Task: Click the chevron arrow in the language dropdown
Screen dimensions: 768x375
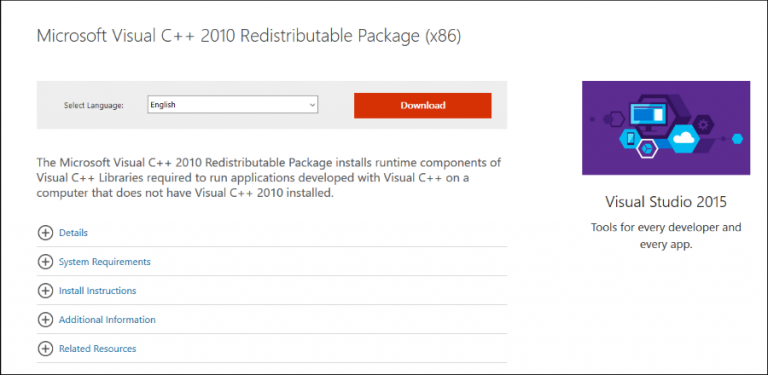Action: coord(312,105)
